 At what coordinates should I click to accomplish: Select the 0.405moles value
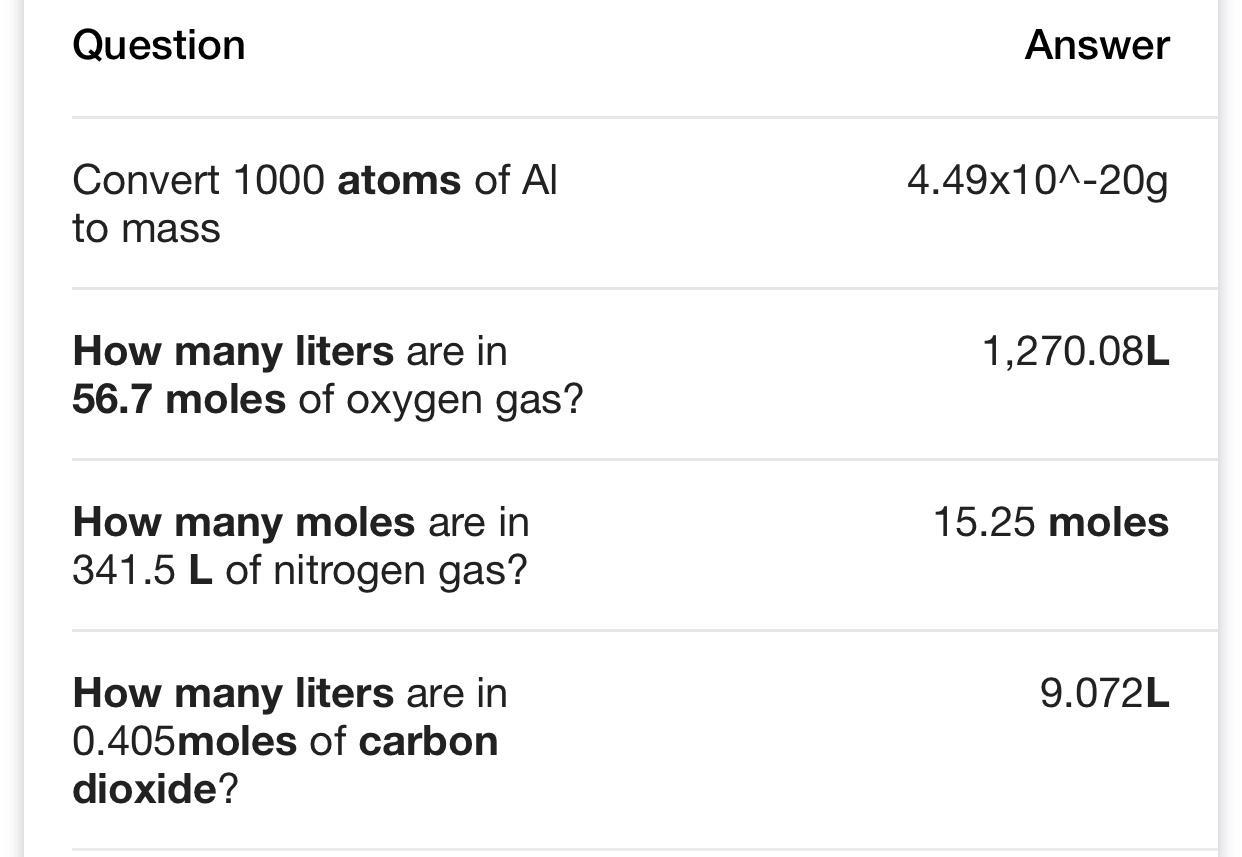pos(184,742)
